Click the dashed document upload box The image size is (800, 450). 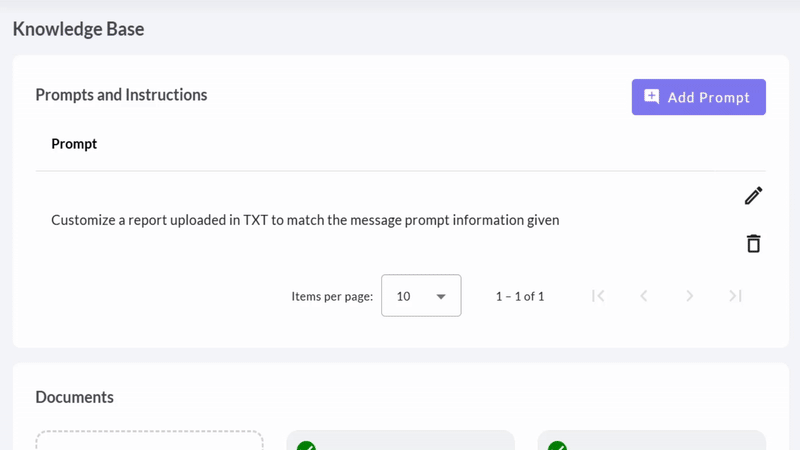(149, 440)
